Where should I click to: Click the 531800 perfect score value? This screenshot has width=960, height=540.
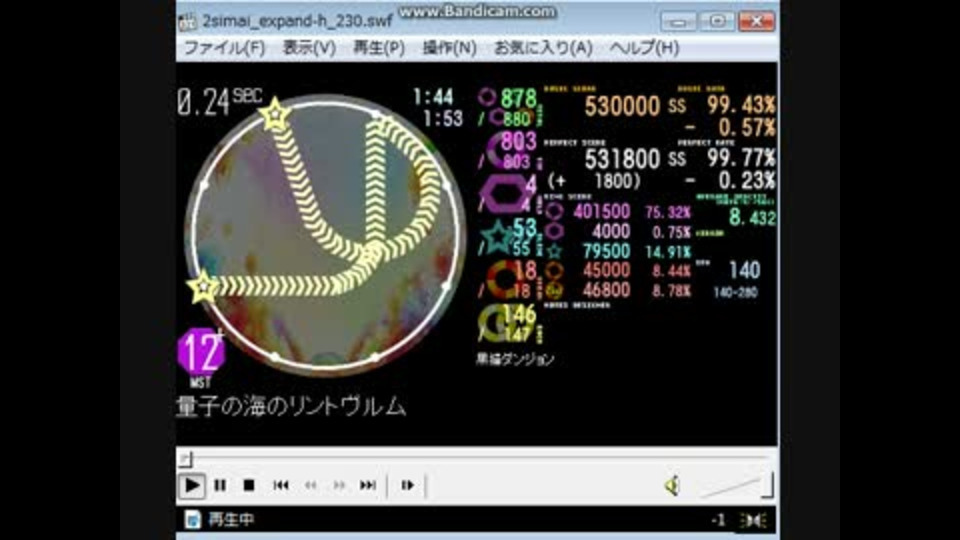[622, 159]
